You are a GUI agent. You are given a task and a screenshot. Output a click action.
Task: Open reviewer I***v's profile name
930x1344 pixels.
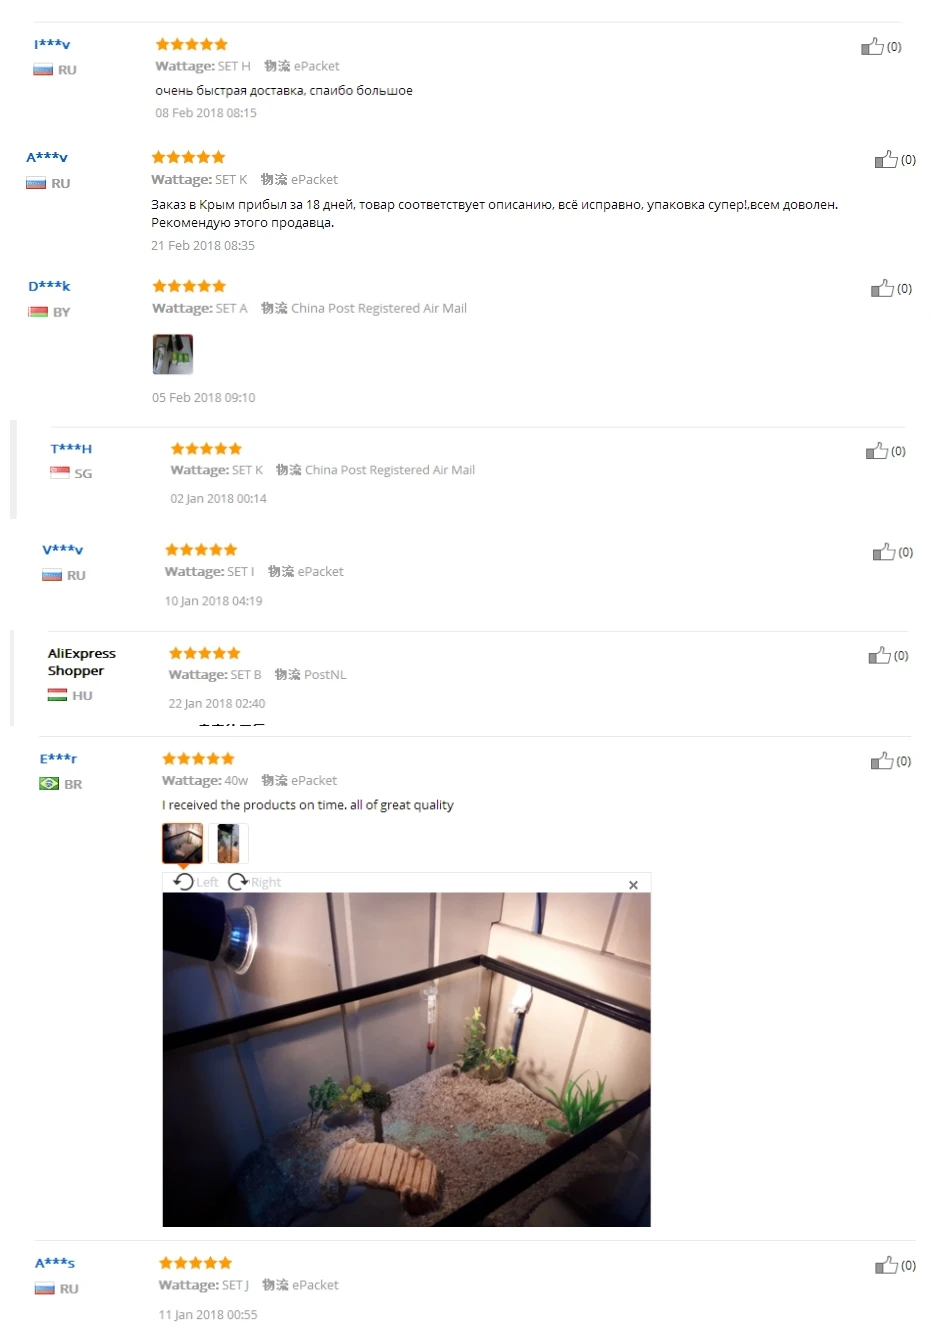pos(52,44)
